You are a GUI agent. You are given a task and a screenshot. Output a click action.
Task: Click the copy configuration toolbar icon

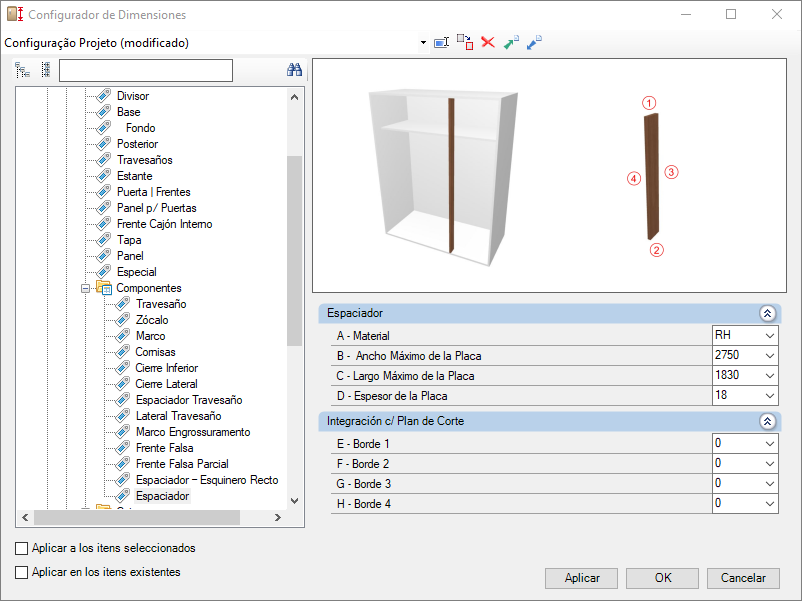click(465, 42)
